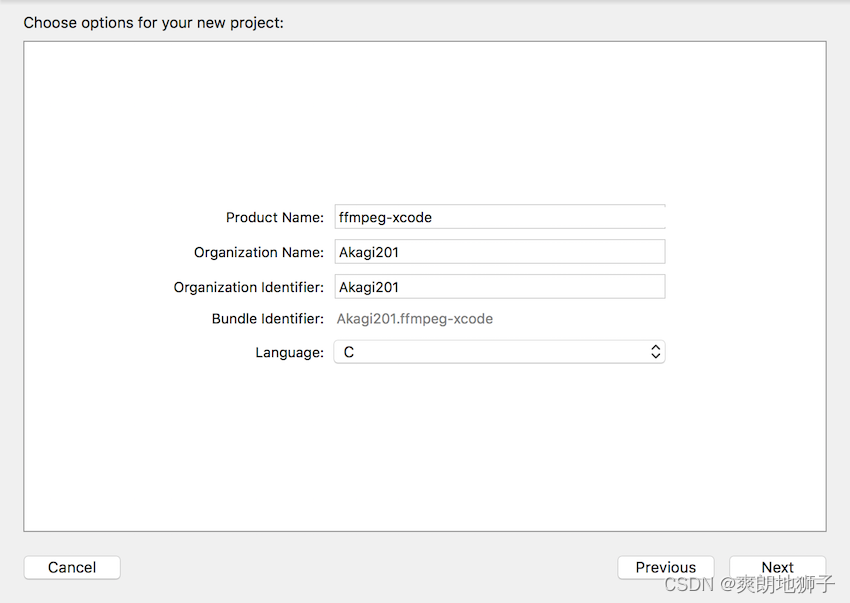Place cursor after Akagi201 in Organization Name
This screenshot has width=850, height=603.
(x=400, y=252)
